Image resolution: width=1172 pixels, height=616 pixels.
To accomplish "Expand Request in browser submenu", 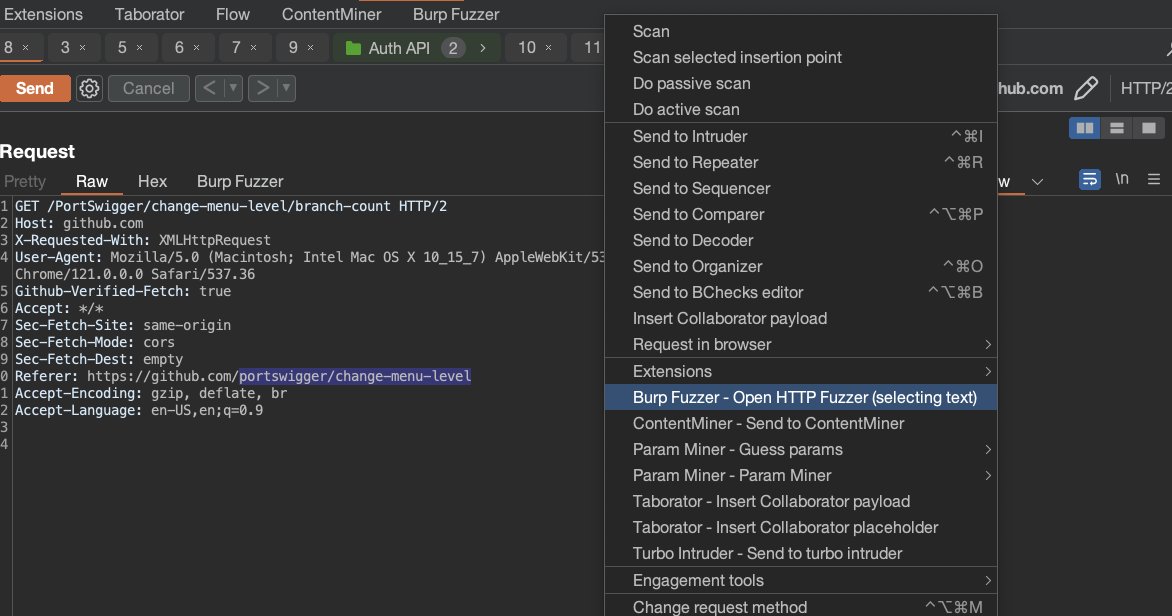I will pos(988,345).
